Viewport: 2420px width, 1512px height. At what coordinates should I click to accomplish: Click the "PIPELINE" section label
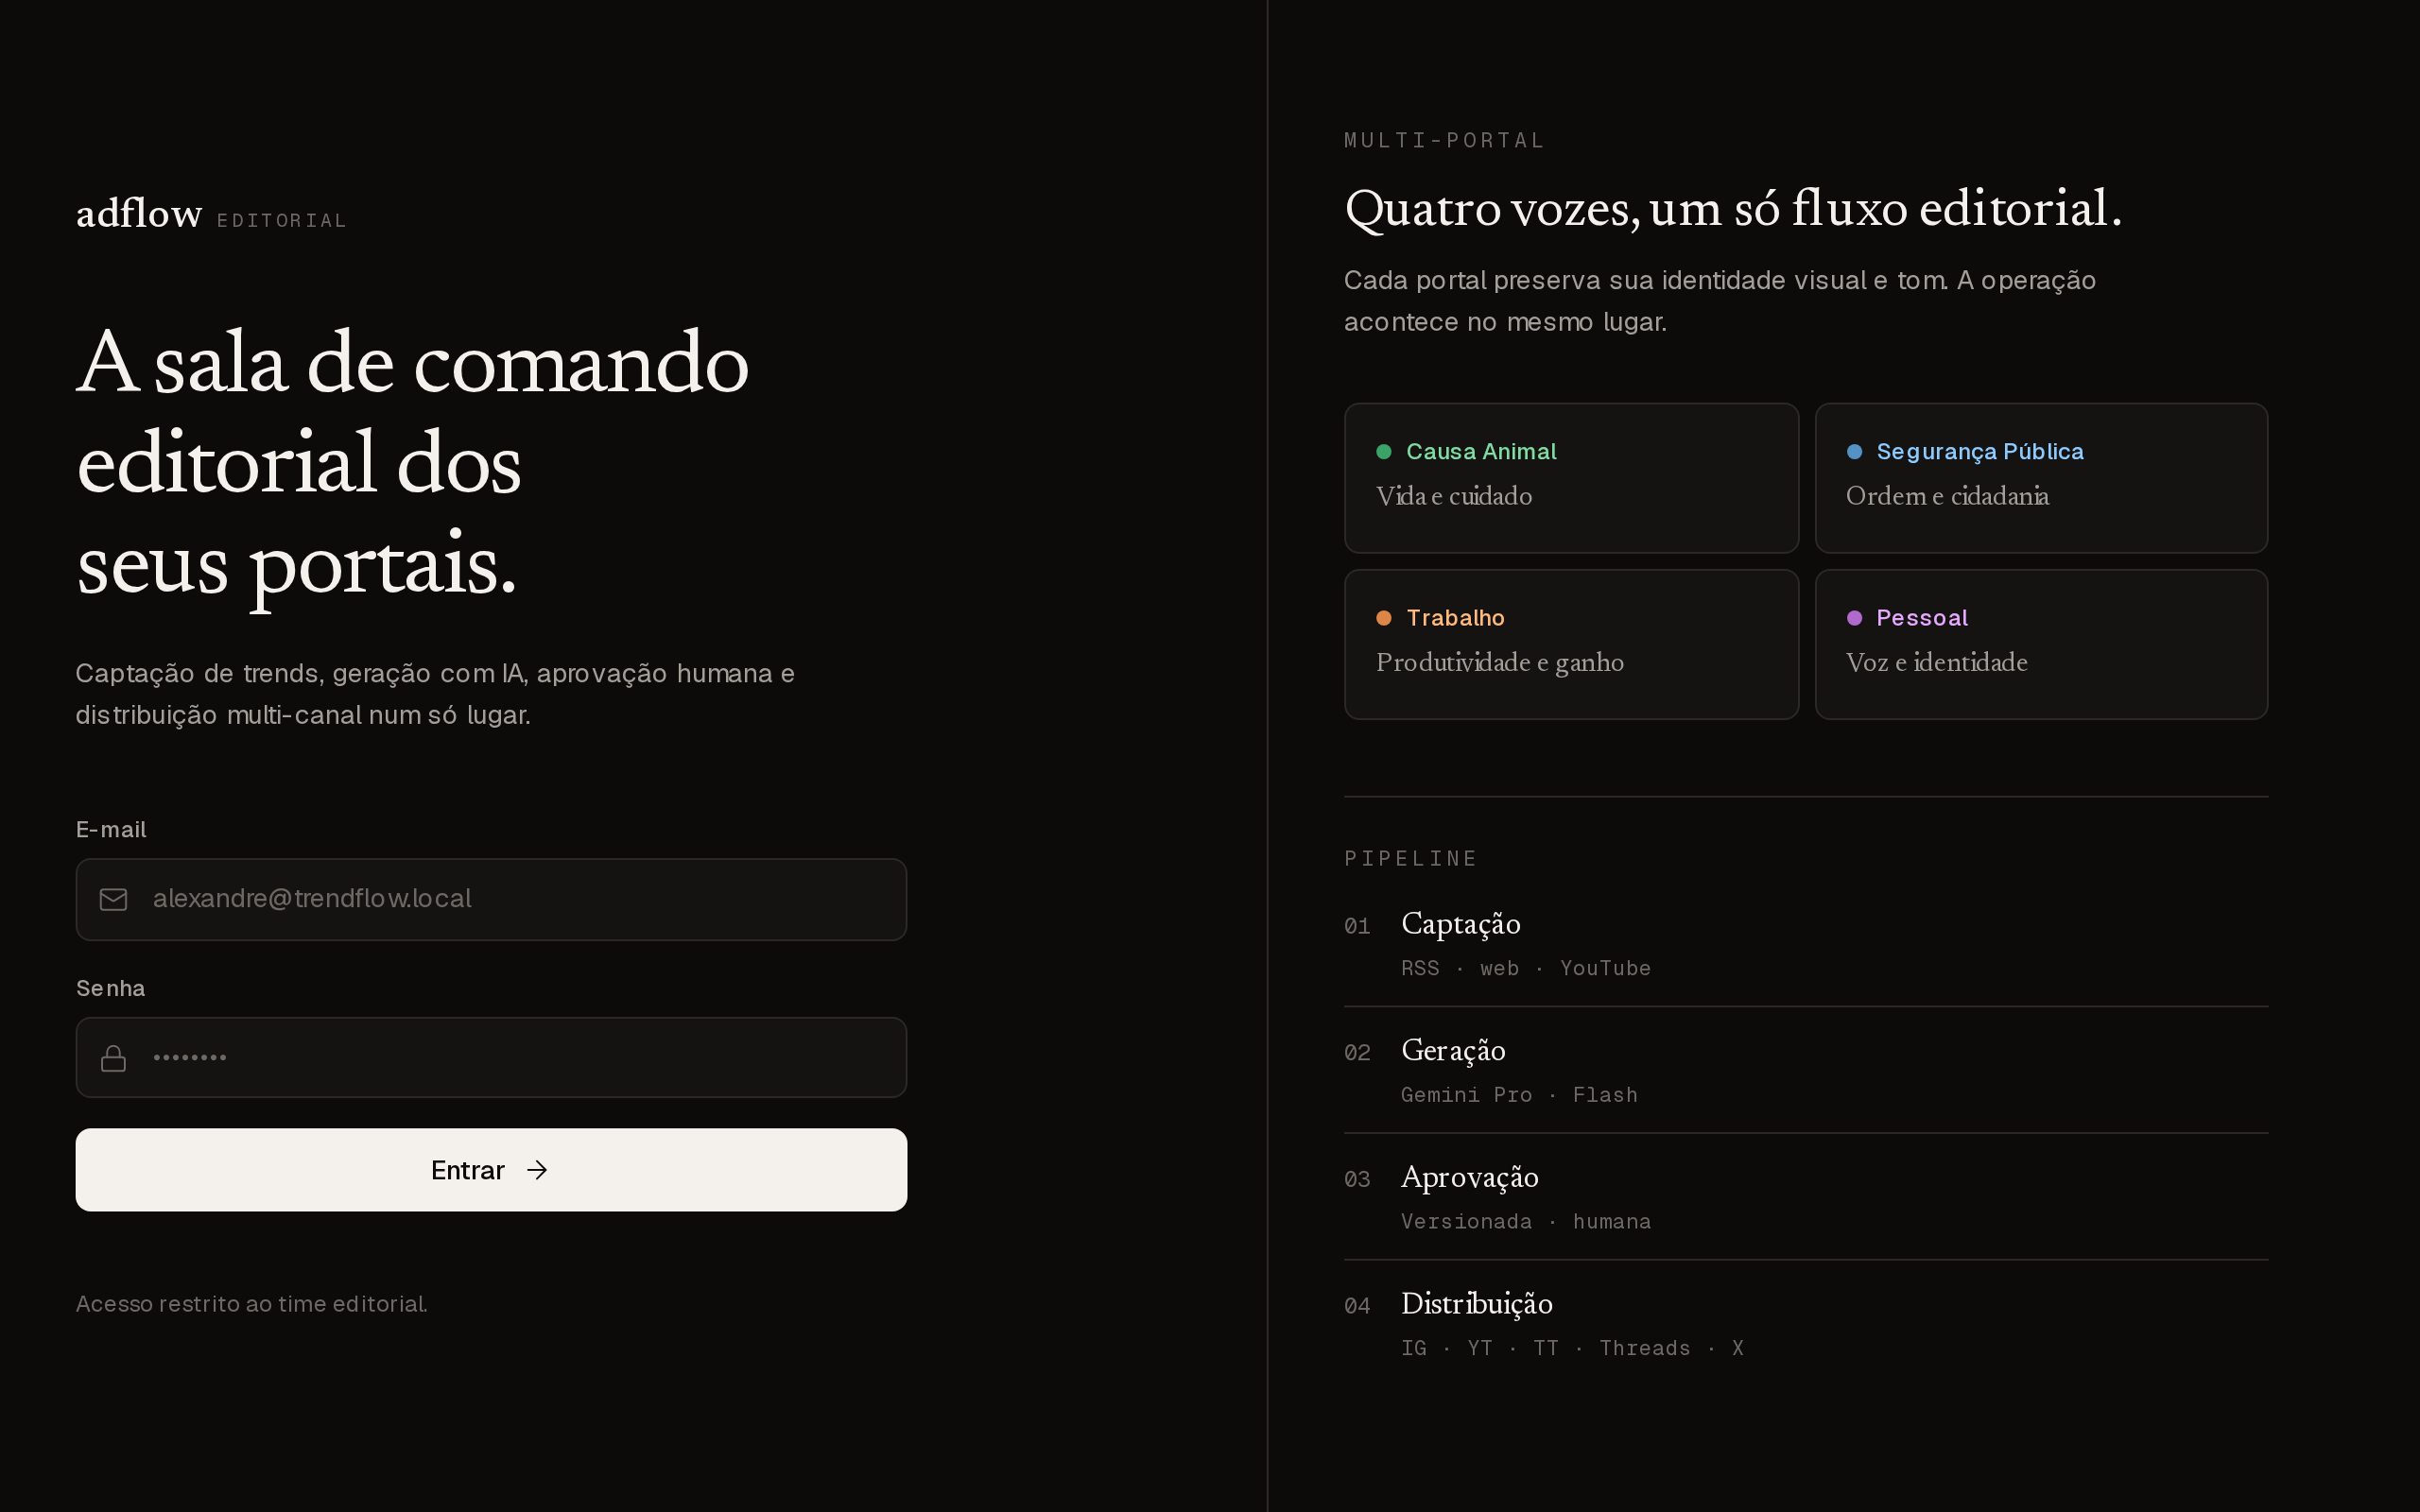1410,858
